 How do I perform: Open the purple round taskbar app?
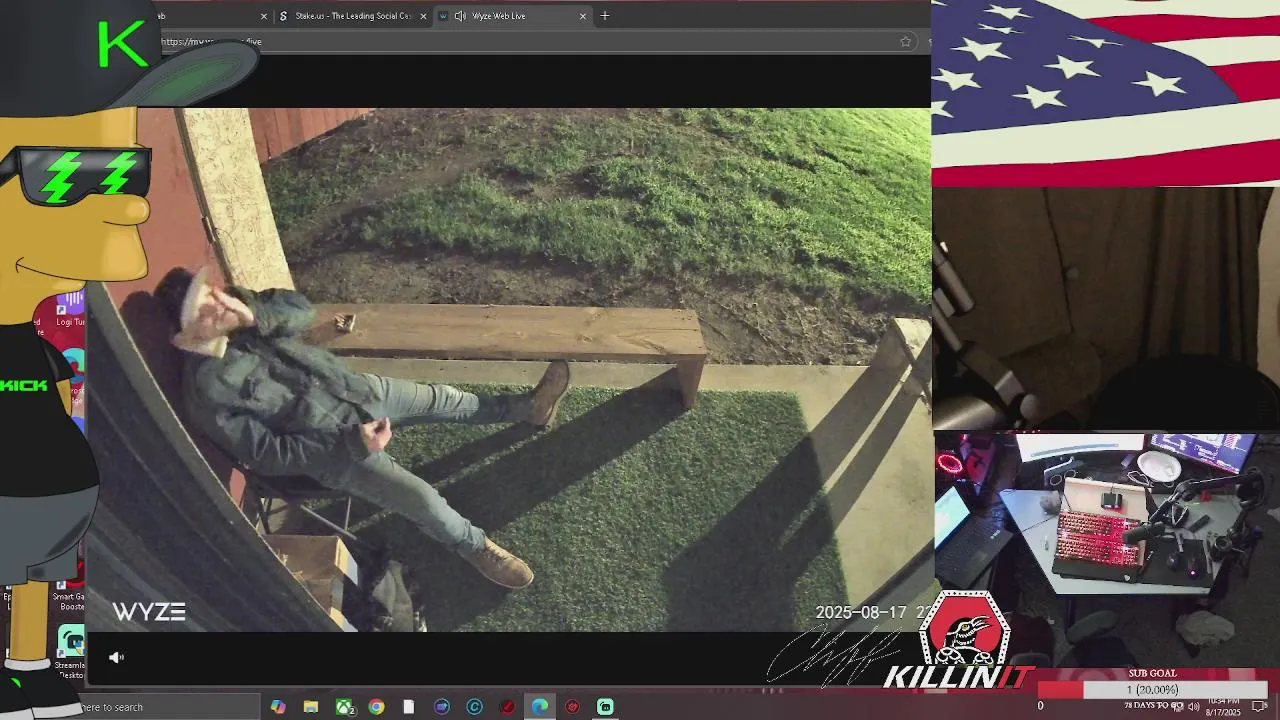(x=442, y=707)
